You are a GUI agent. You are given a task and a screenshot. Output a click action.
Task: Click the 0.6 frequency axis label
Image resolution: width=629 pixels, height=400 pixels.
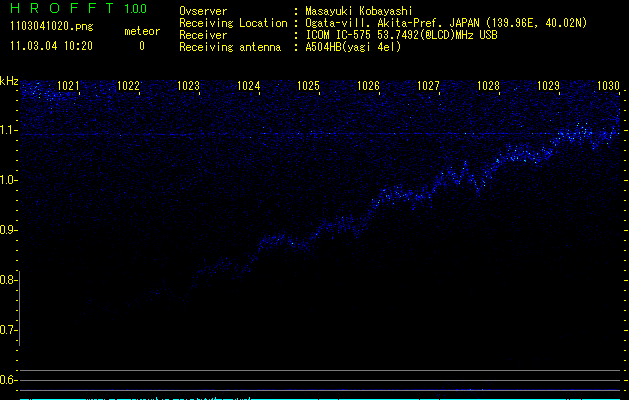[x=7, y=380]
